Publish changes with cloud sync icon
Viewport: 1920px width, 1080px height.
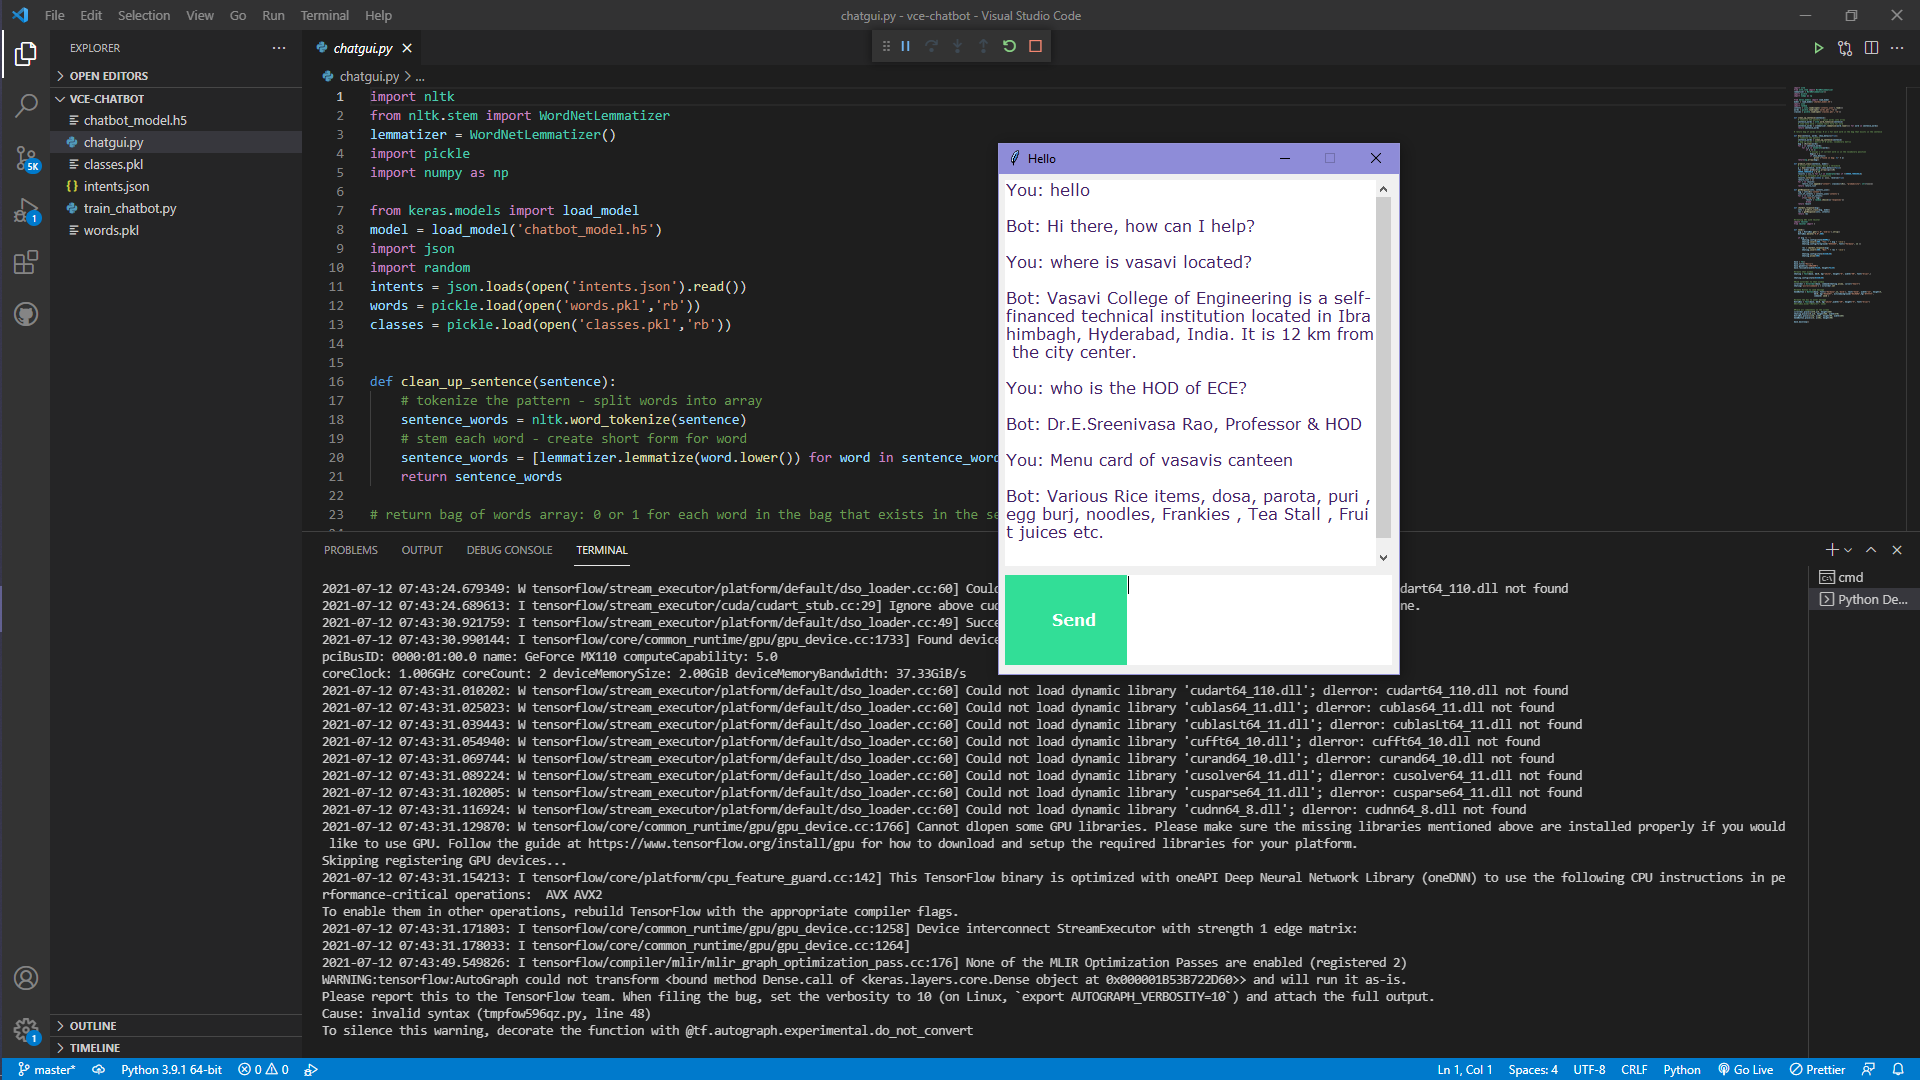(x=99, y=1069)
